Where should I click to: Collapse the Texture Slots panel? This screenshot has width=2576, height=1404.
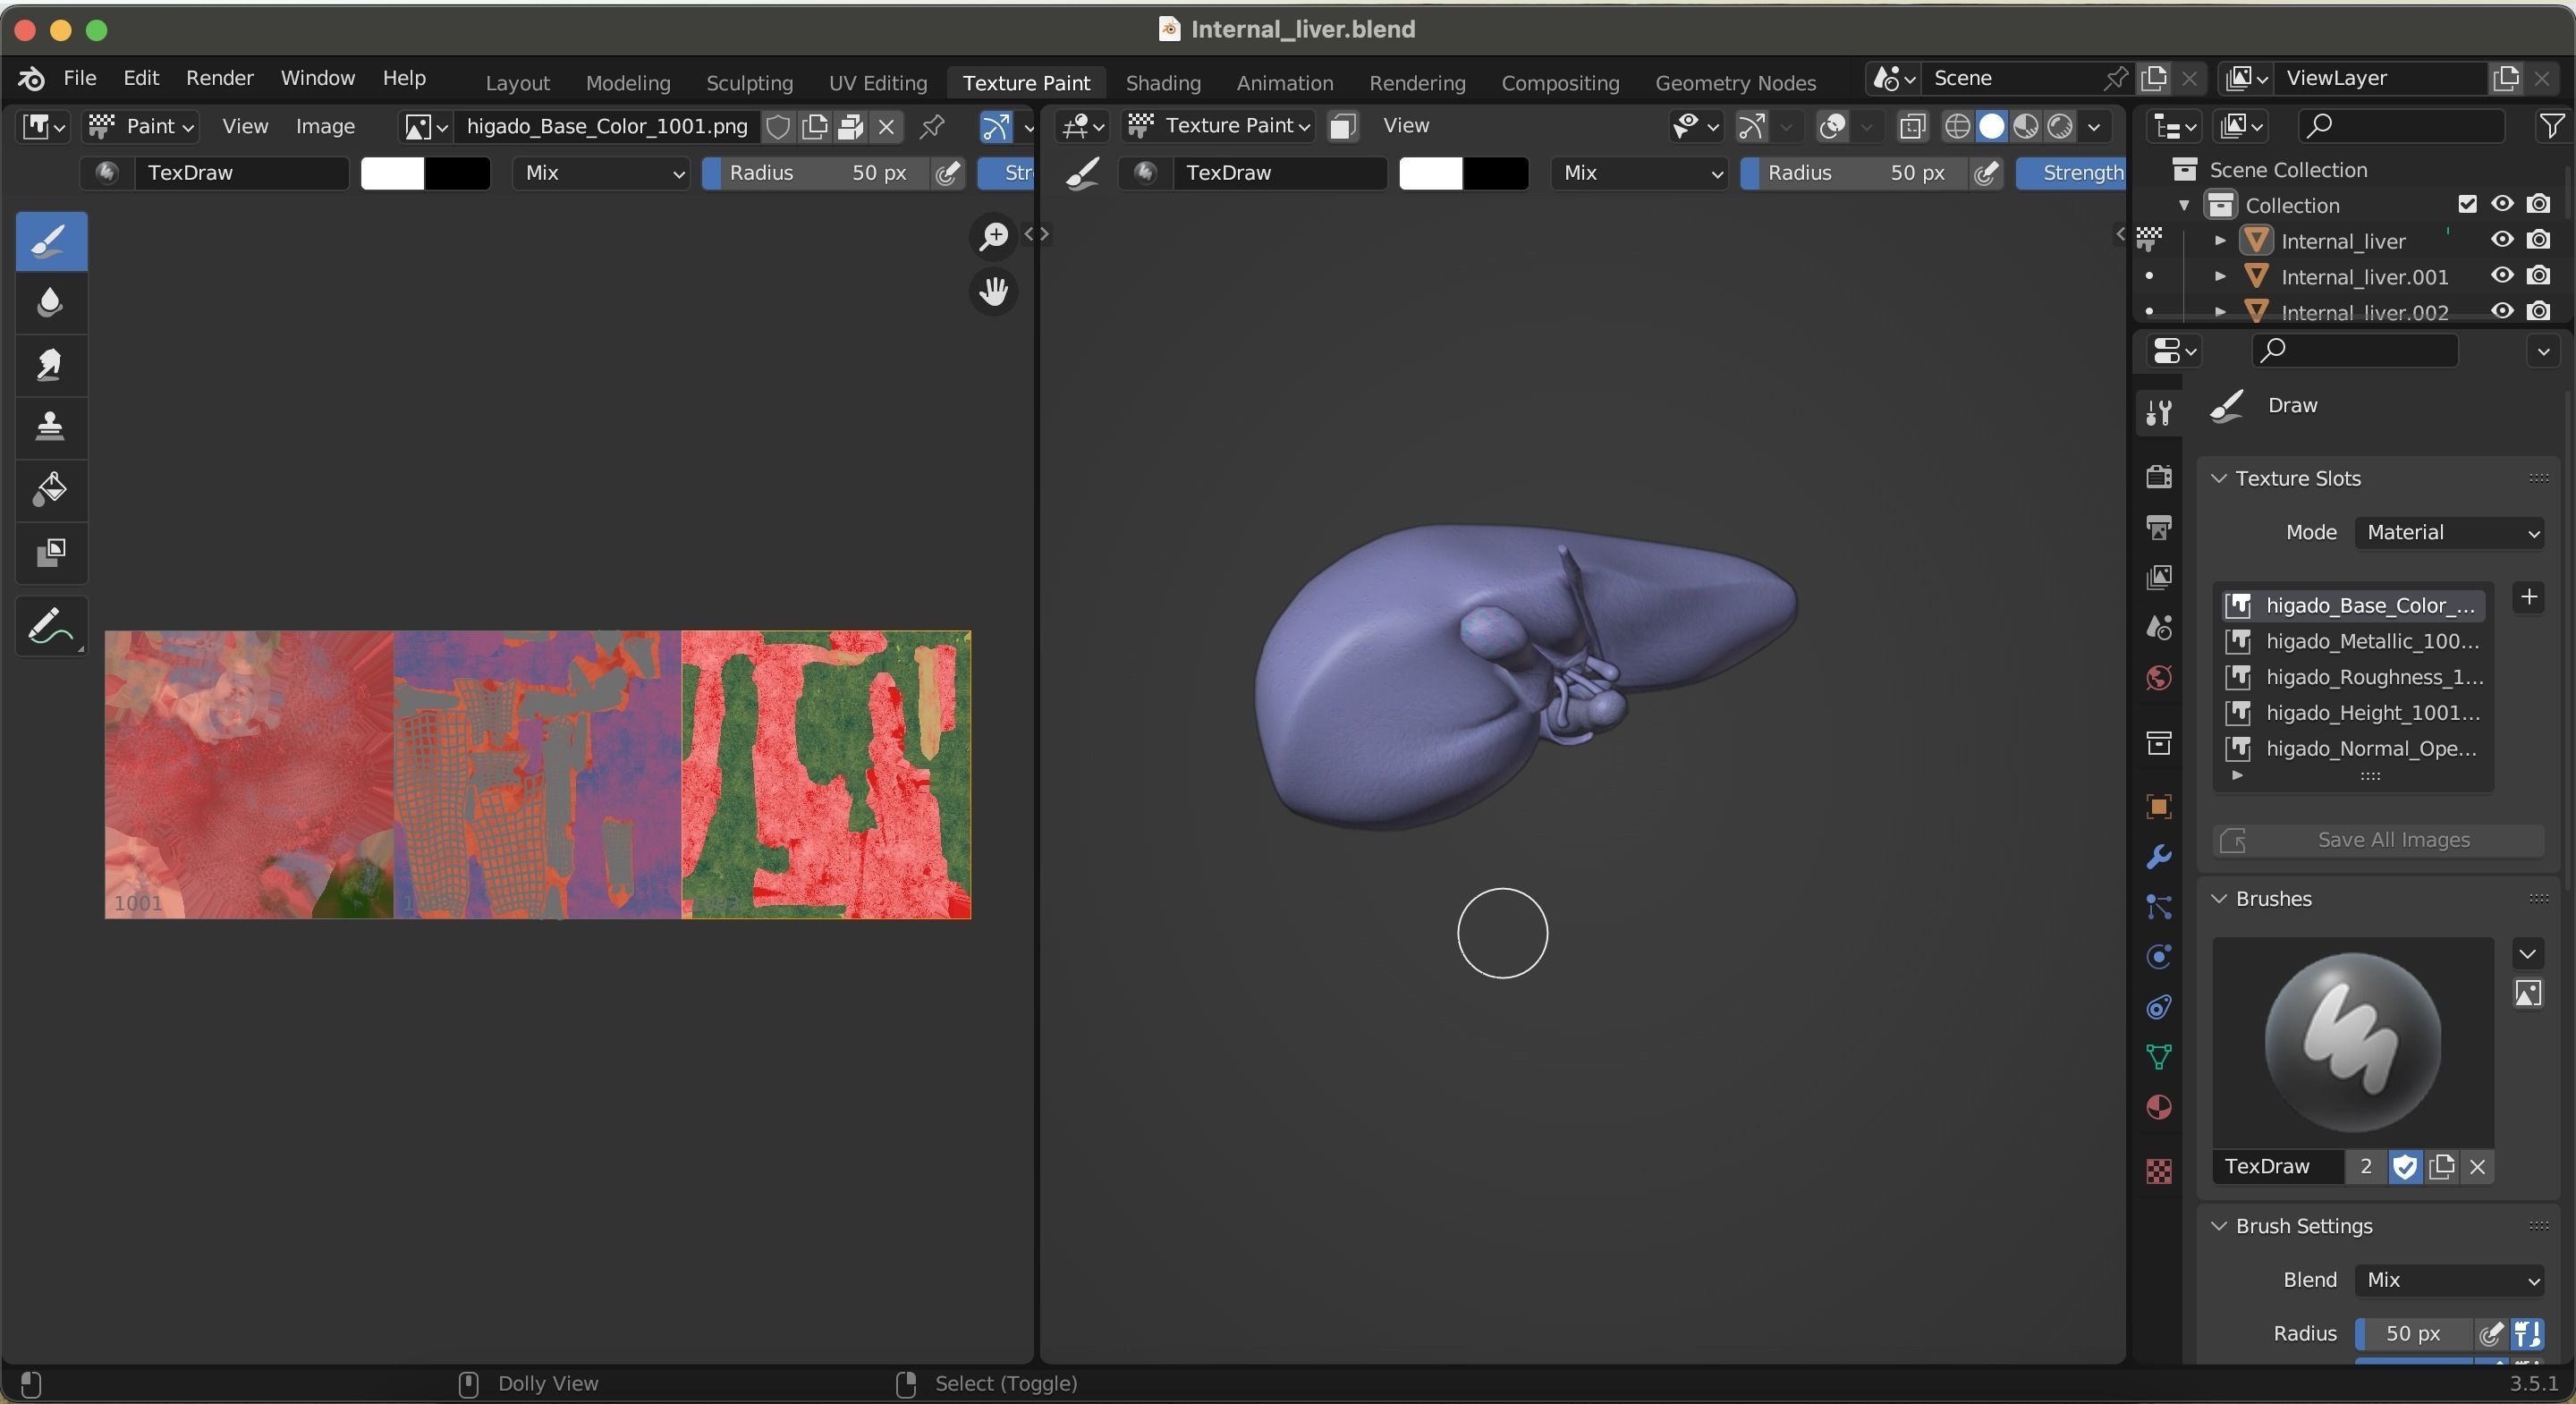coord(2219,478)
